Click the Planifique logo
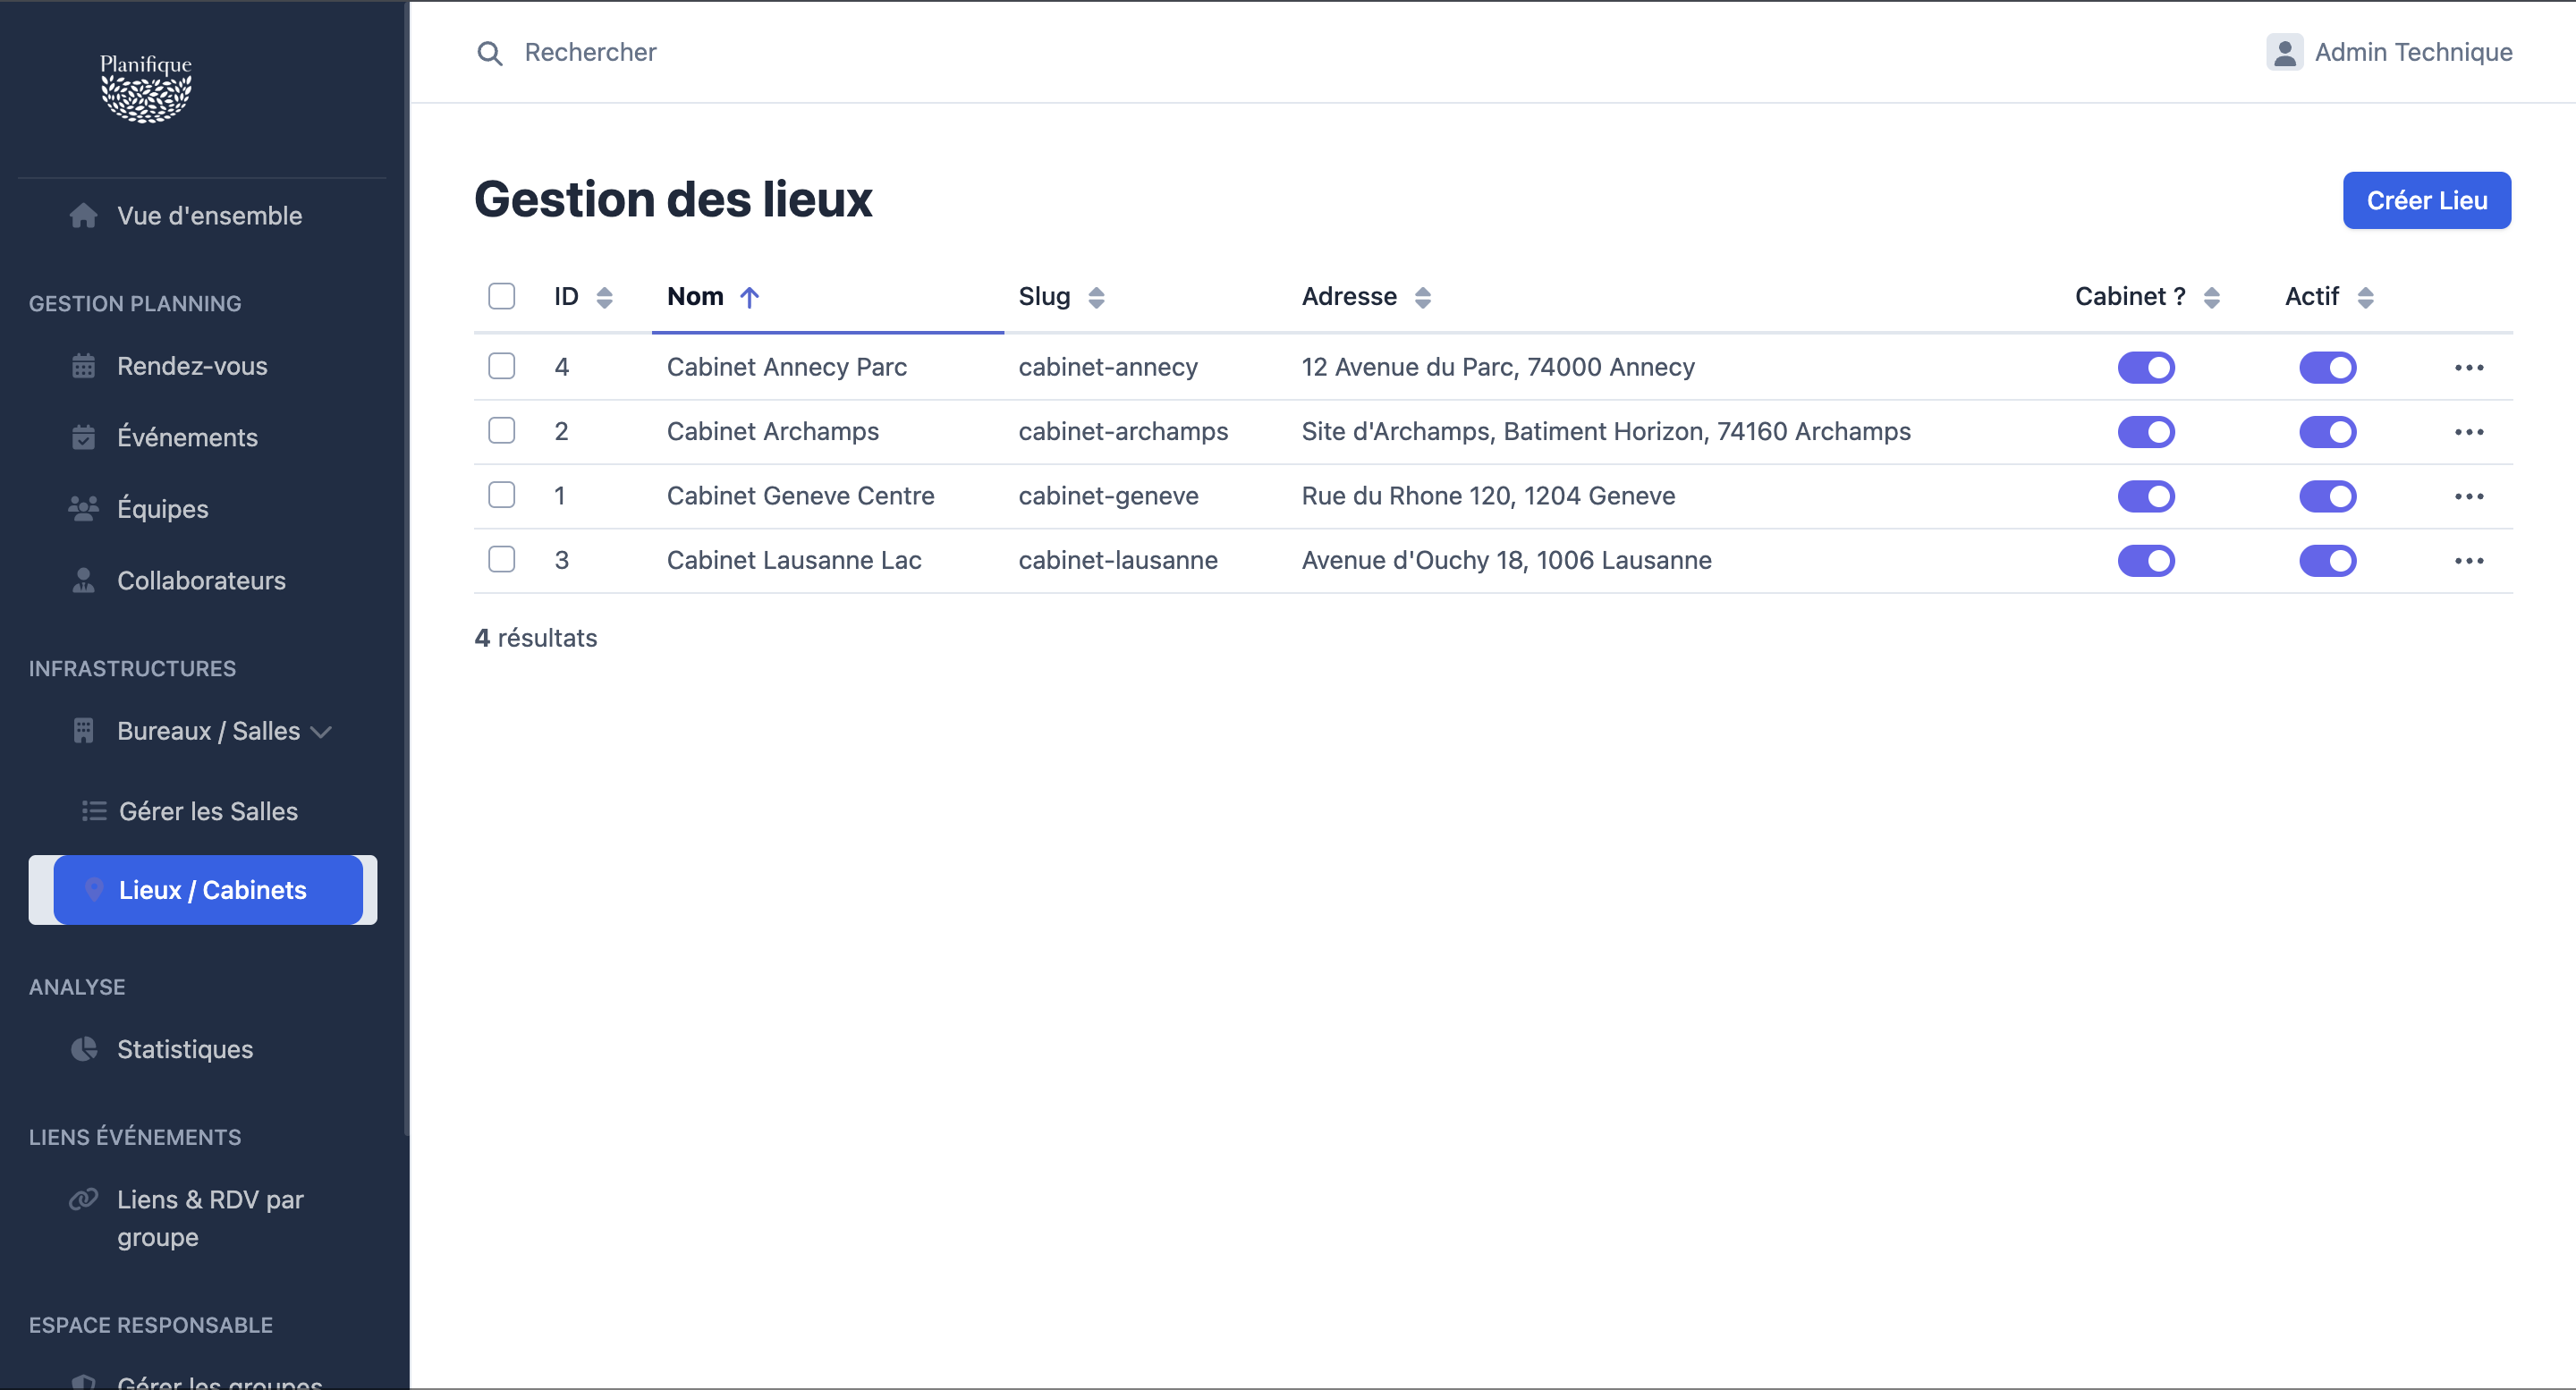 coord(146,88)
